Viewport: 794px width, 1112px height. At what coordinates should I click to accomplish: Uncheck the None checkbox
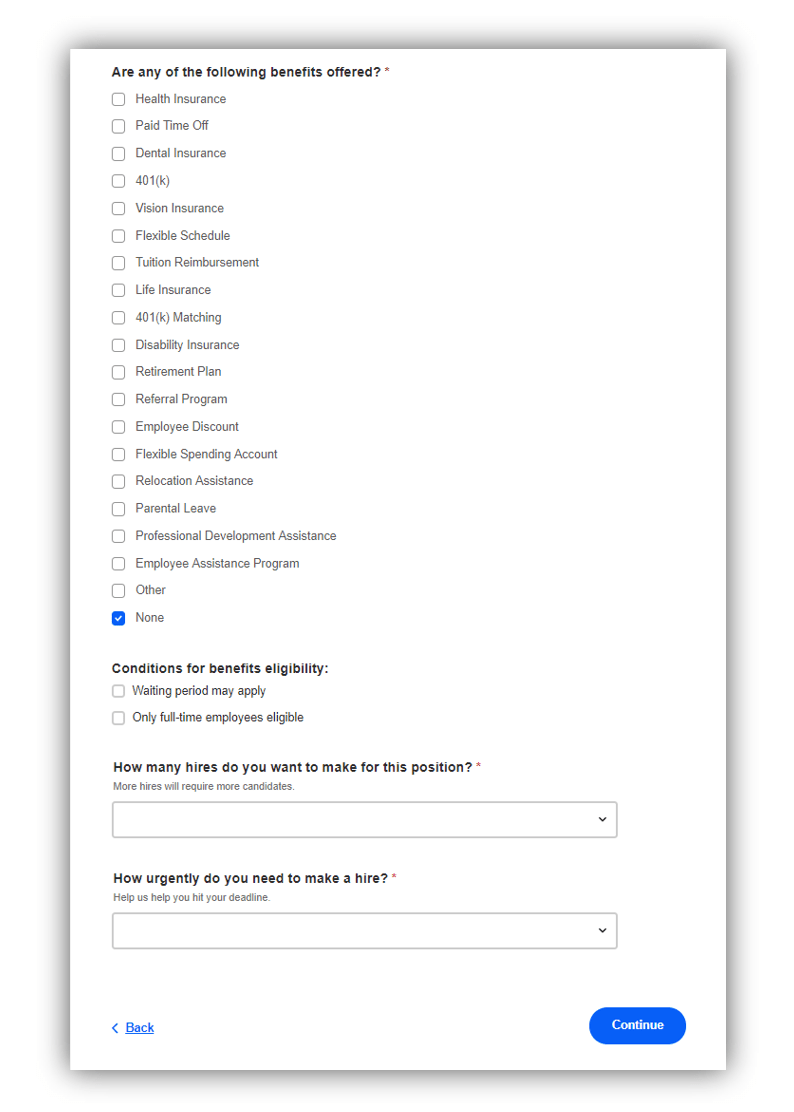[x=118, y=618]
